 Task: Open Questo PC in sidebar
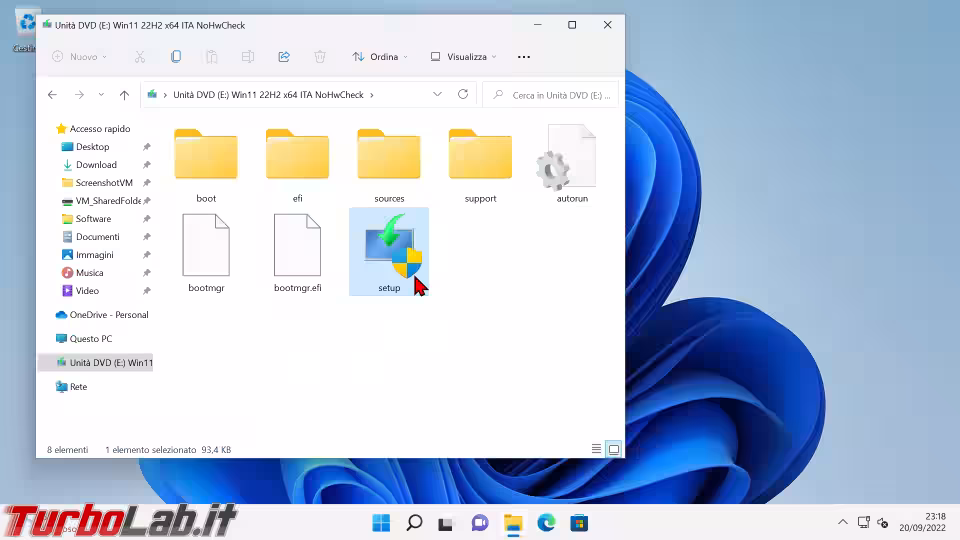(x=84, y=339)
